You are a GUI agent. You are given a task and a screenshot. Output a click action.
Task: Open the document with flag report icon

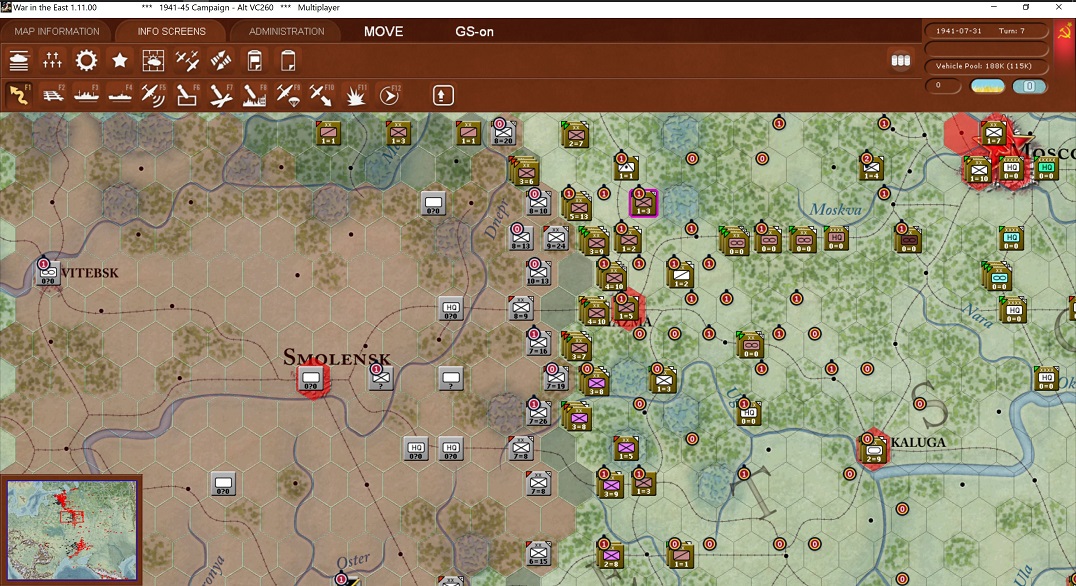tap(255, 61)
